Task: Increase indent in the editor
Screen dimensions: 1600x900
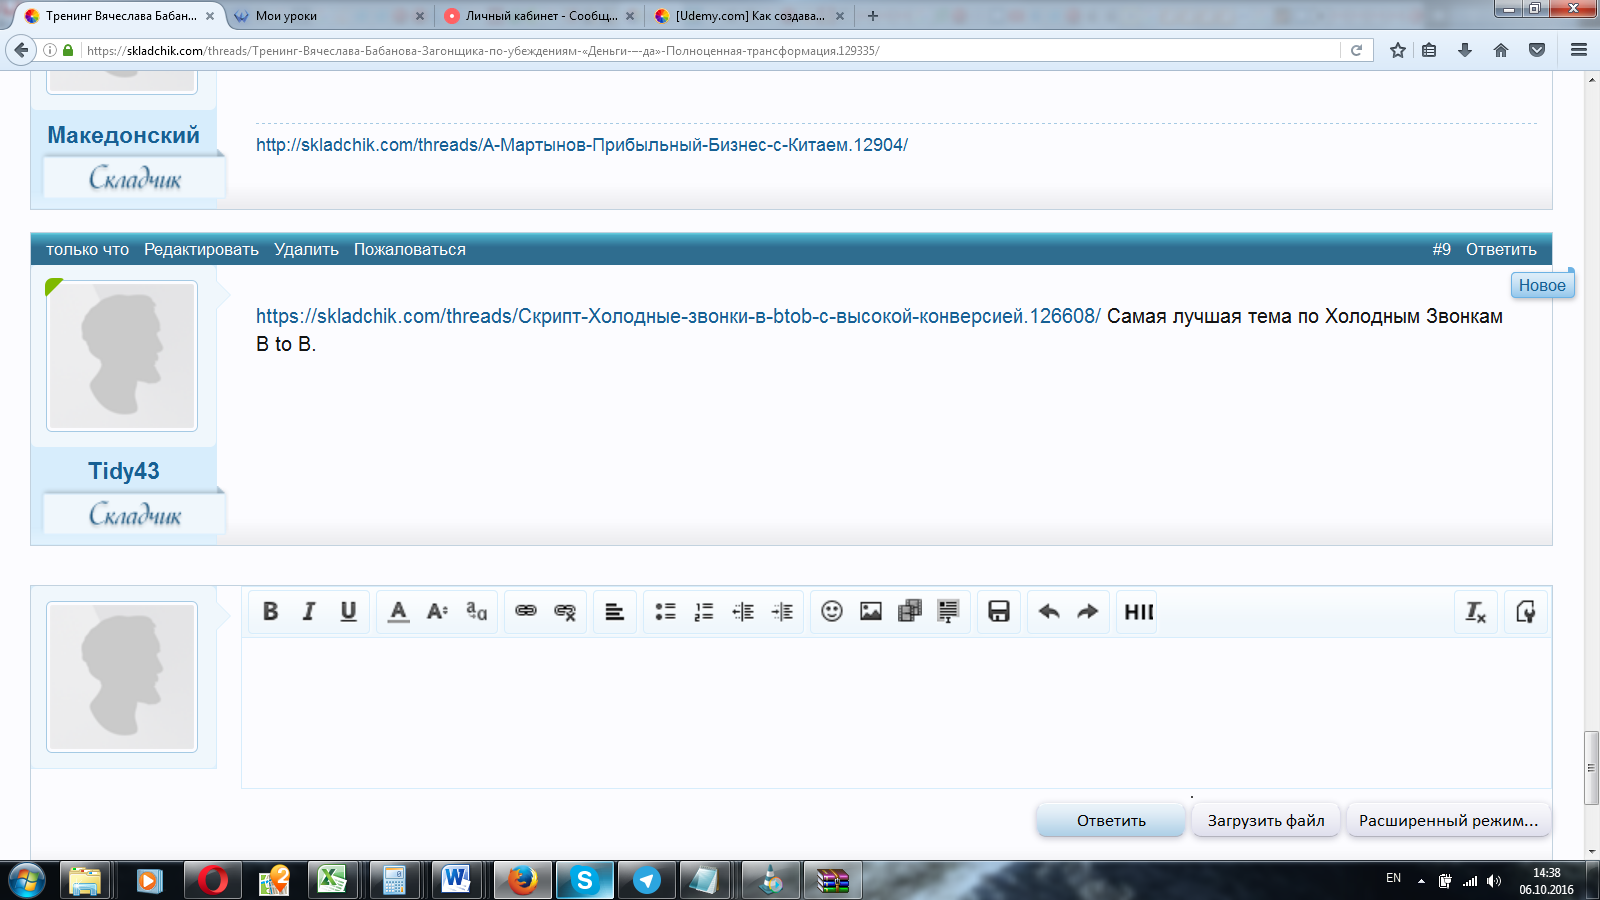Action: pos(782,611)
